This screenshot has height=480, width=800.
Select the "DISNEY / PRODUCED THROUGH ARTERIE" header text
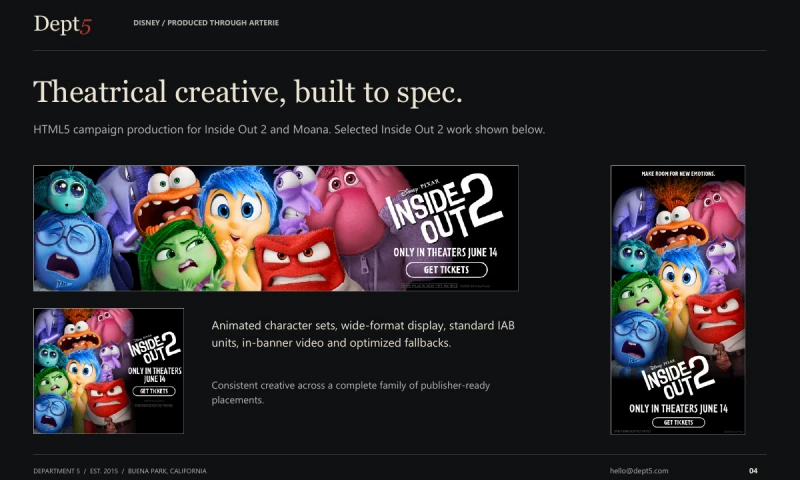[x=206, y=22]
